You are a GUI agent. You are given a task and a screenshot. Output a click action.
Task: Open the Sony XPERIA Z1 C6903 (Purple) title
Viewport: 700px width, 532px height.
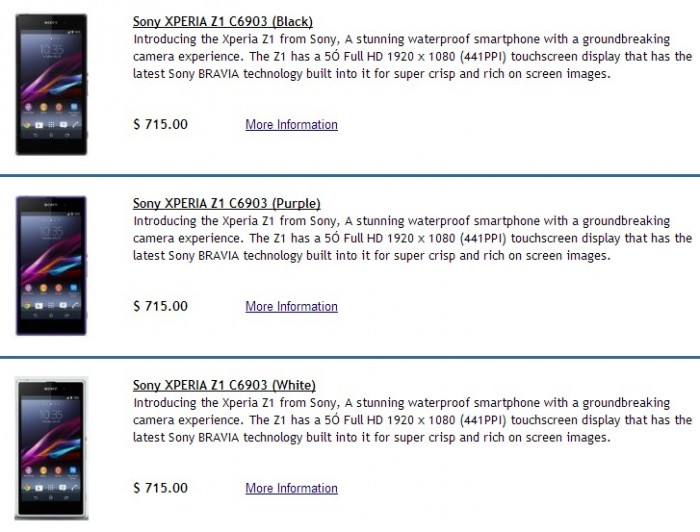pos(226,204)
